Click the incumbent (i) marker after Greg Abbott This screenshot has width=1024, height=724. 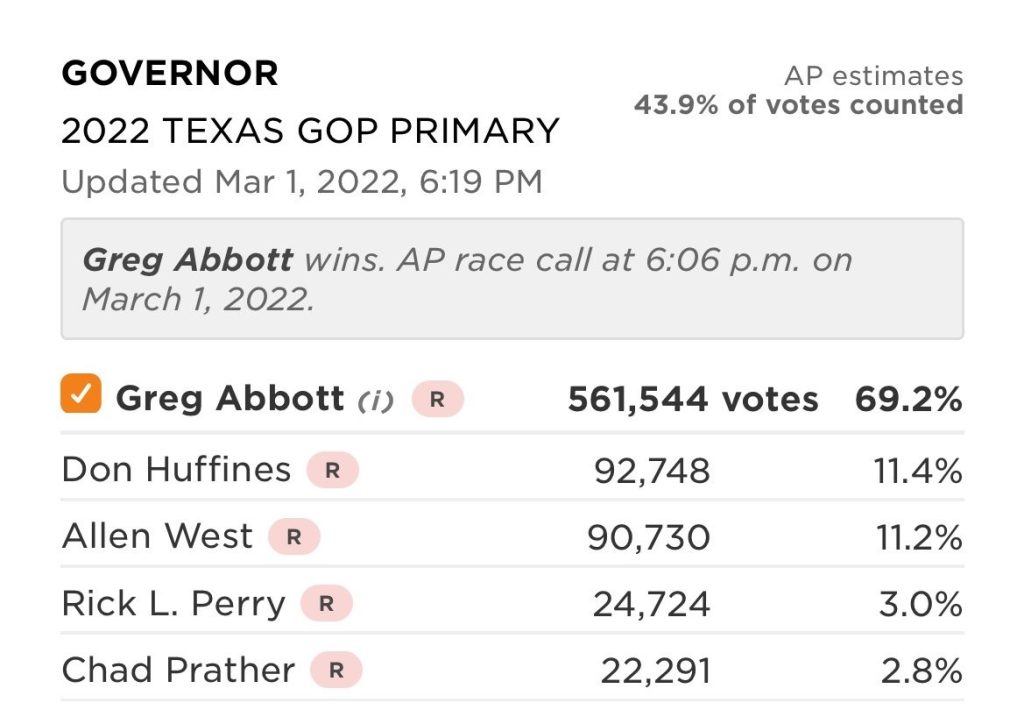(376, 401)
